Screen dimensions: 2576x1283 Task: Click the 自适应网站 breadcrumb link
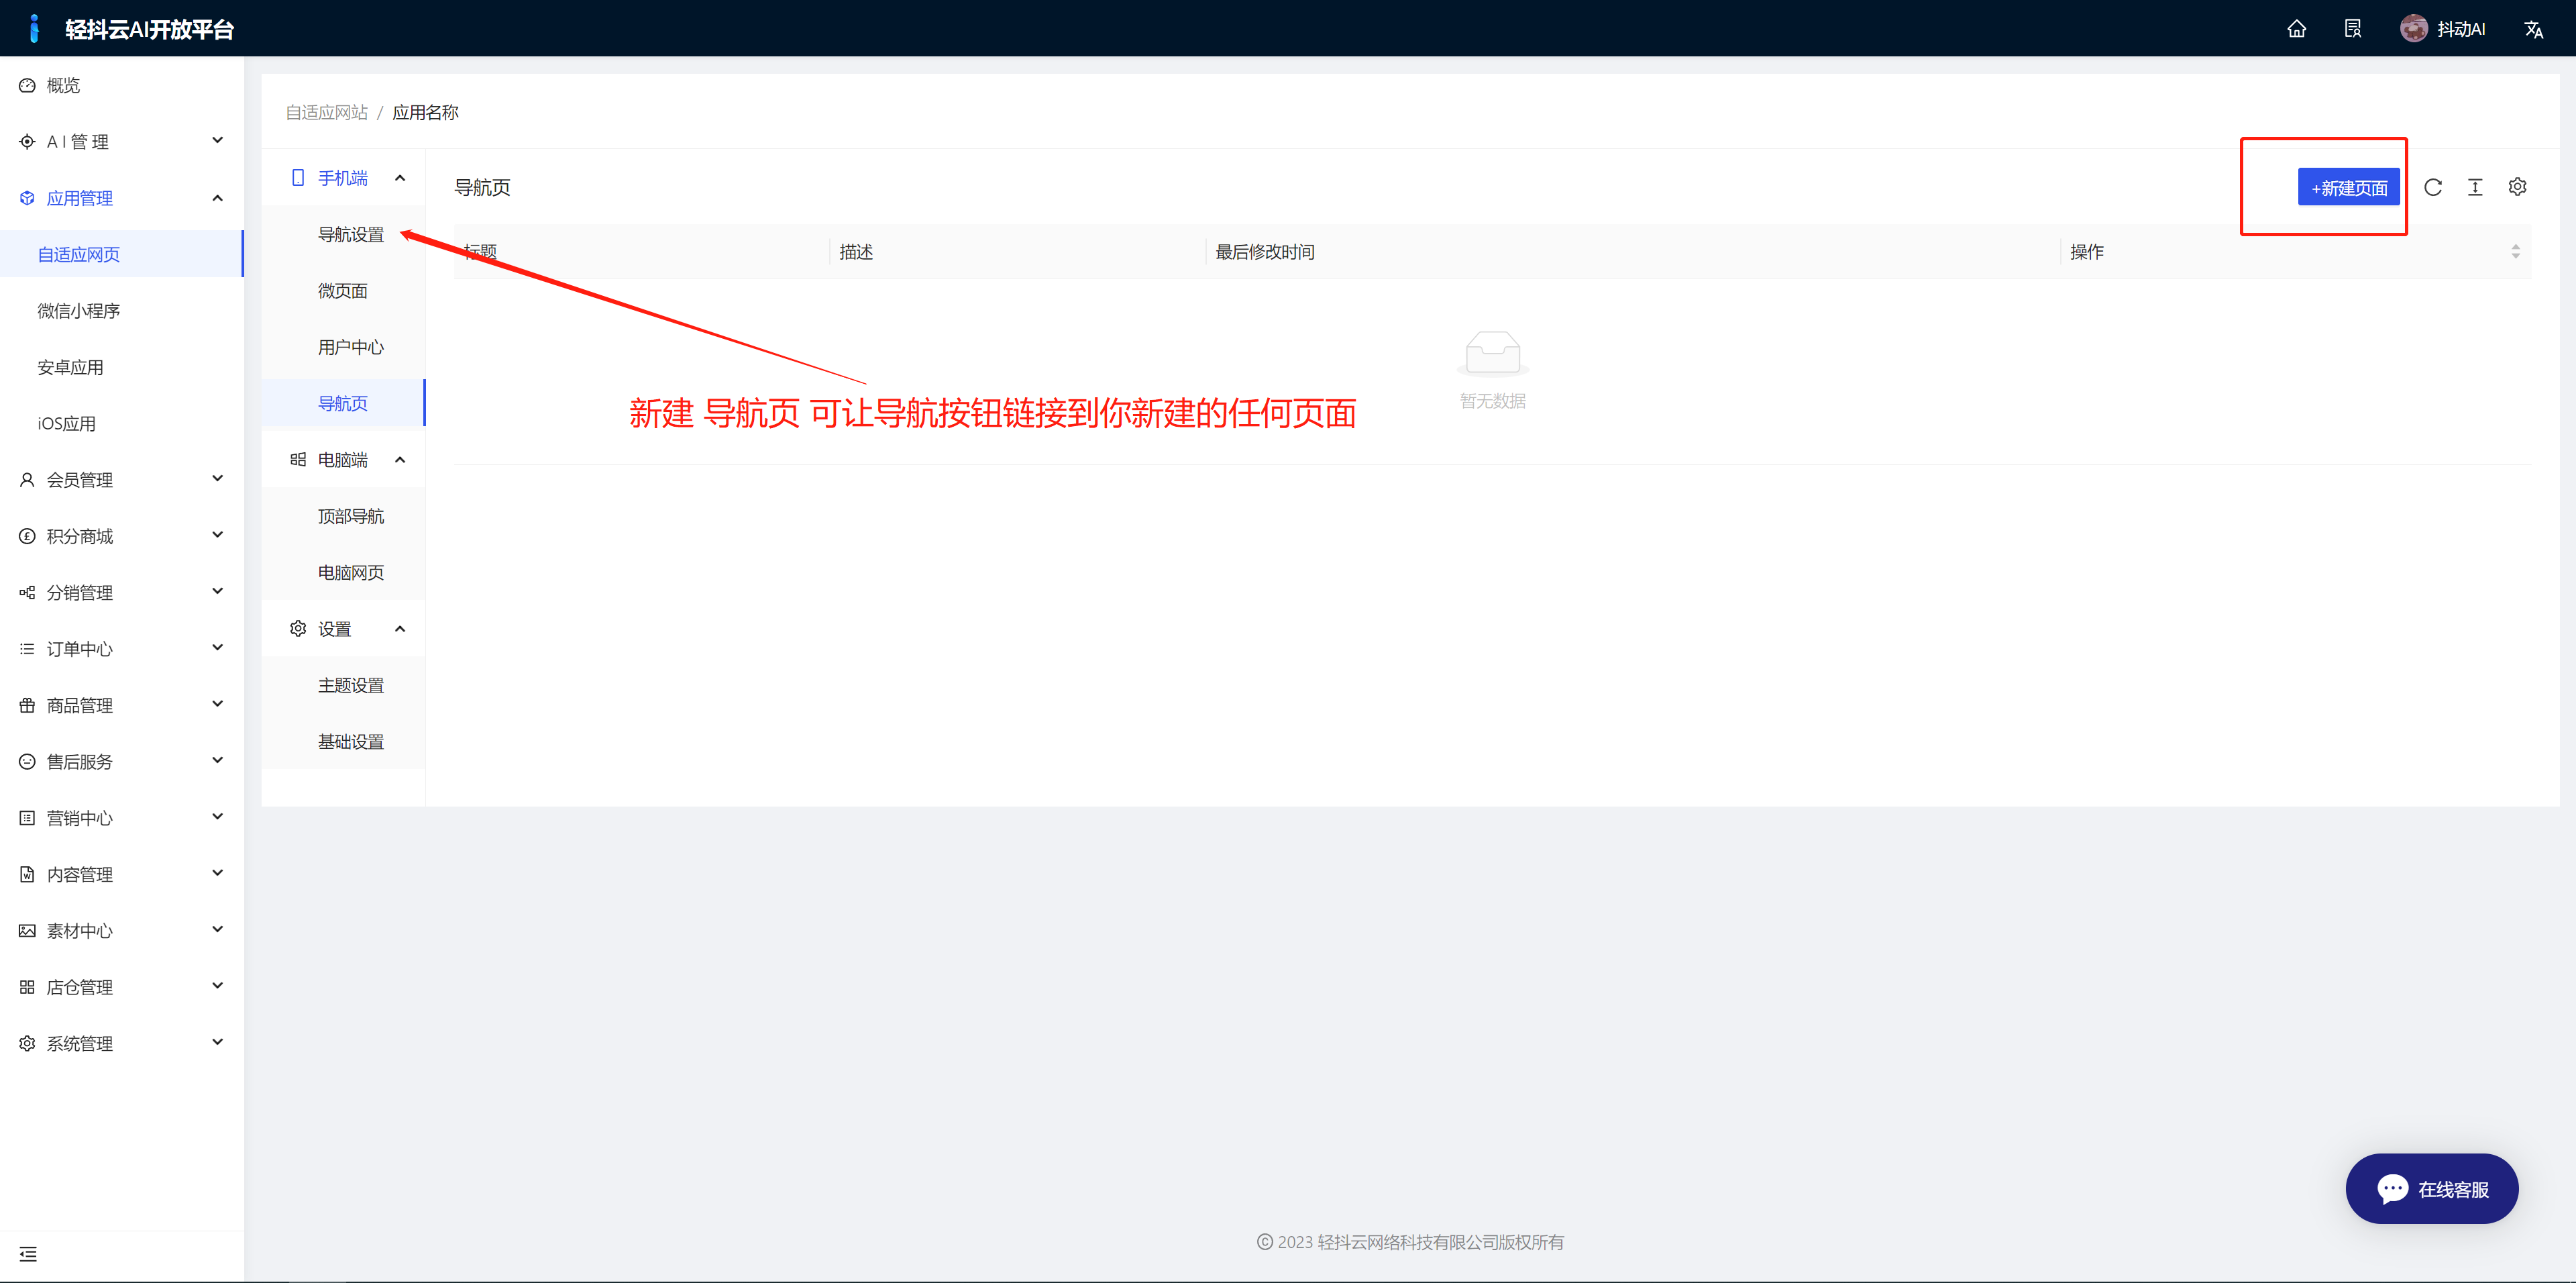pyautogui.click(x=326, y=112)
